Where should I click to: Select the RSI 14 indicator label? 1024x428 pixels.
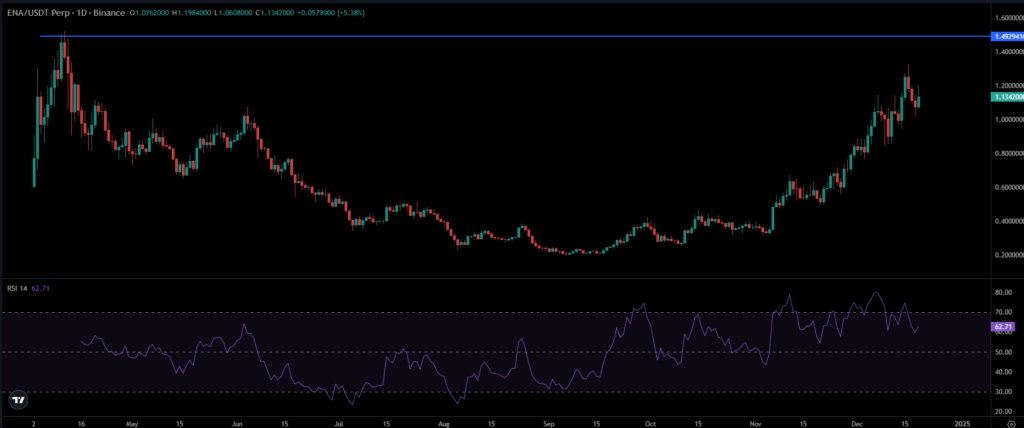(x=17, y=288)
